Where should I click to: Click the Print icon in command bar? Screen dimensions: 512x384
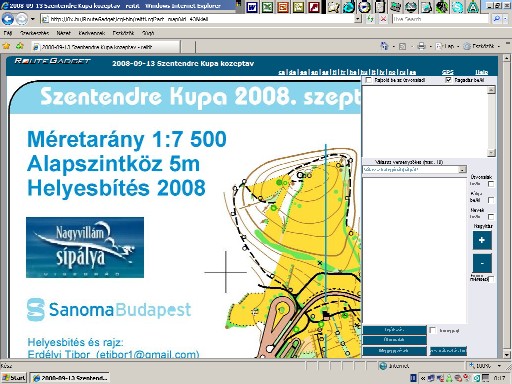click(421, 46)
